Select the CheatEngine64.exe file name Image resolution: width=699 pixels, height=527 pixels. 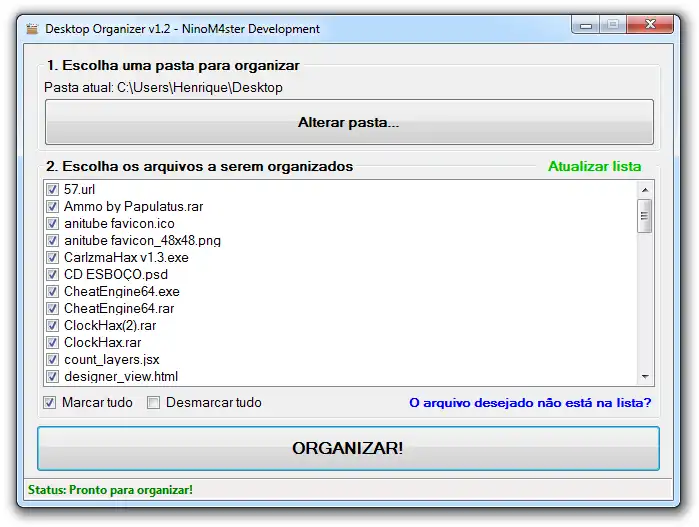[x=122, y=291]
